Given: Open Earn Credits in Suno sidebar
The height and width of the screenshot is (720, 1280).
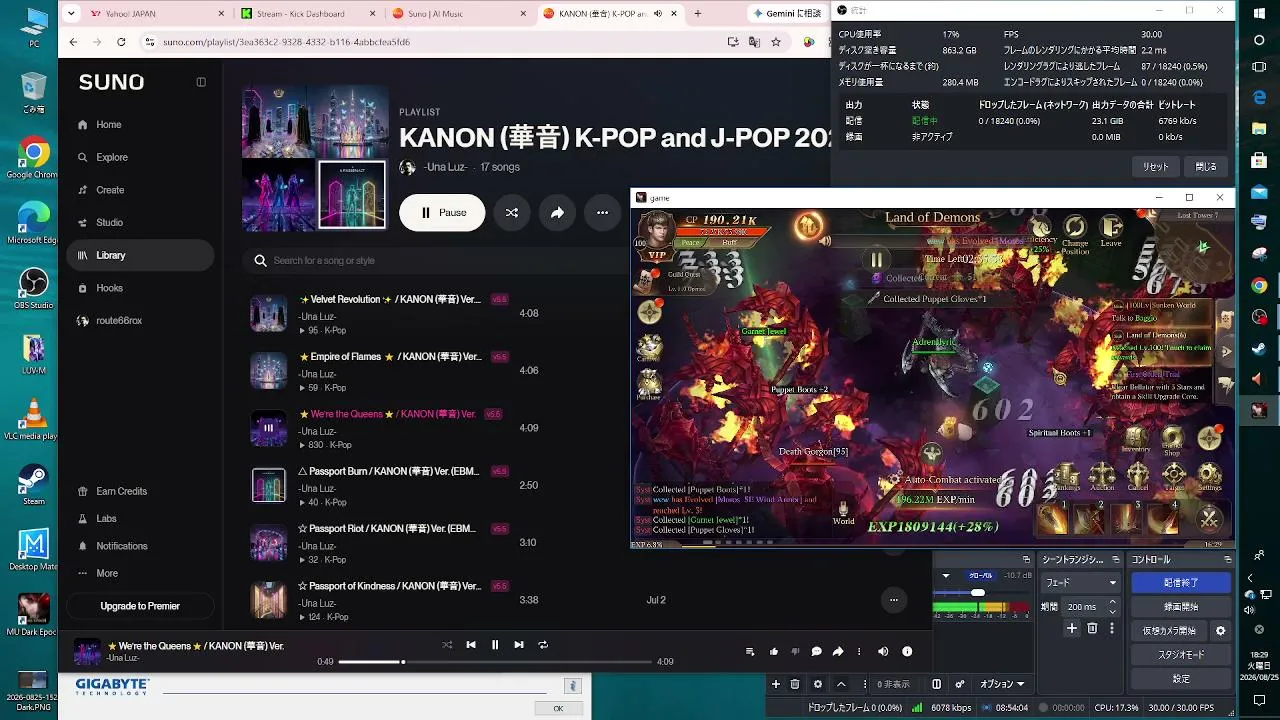Looking at the screenshot, I should point(121,491).
